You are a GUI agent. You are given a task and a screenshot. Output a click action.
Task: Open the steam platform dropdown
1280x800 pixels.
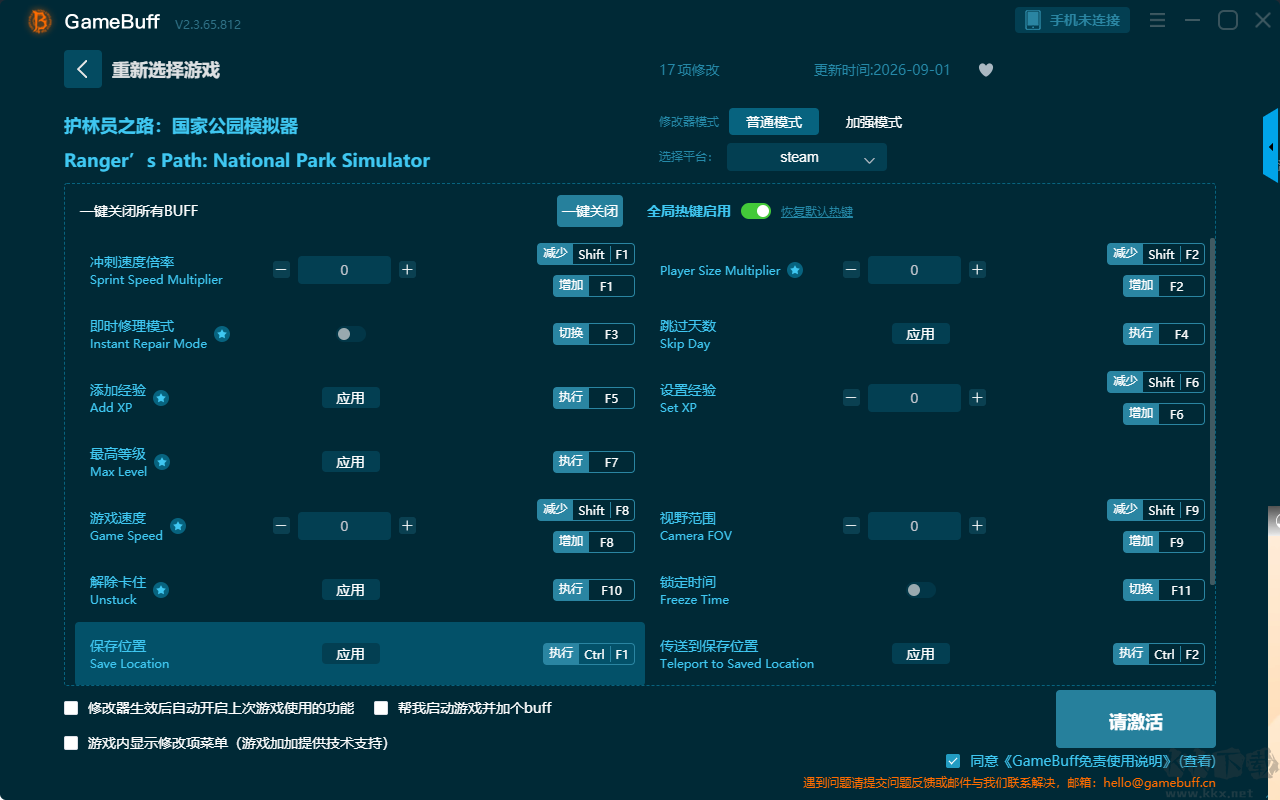tap(807, 157)
